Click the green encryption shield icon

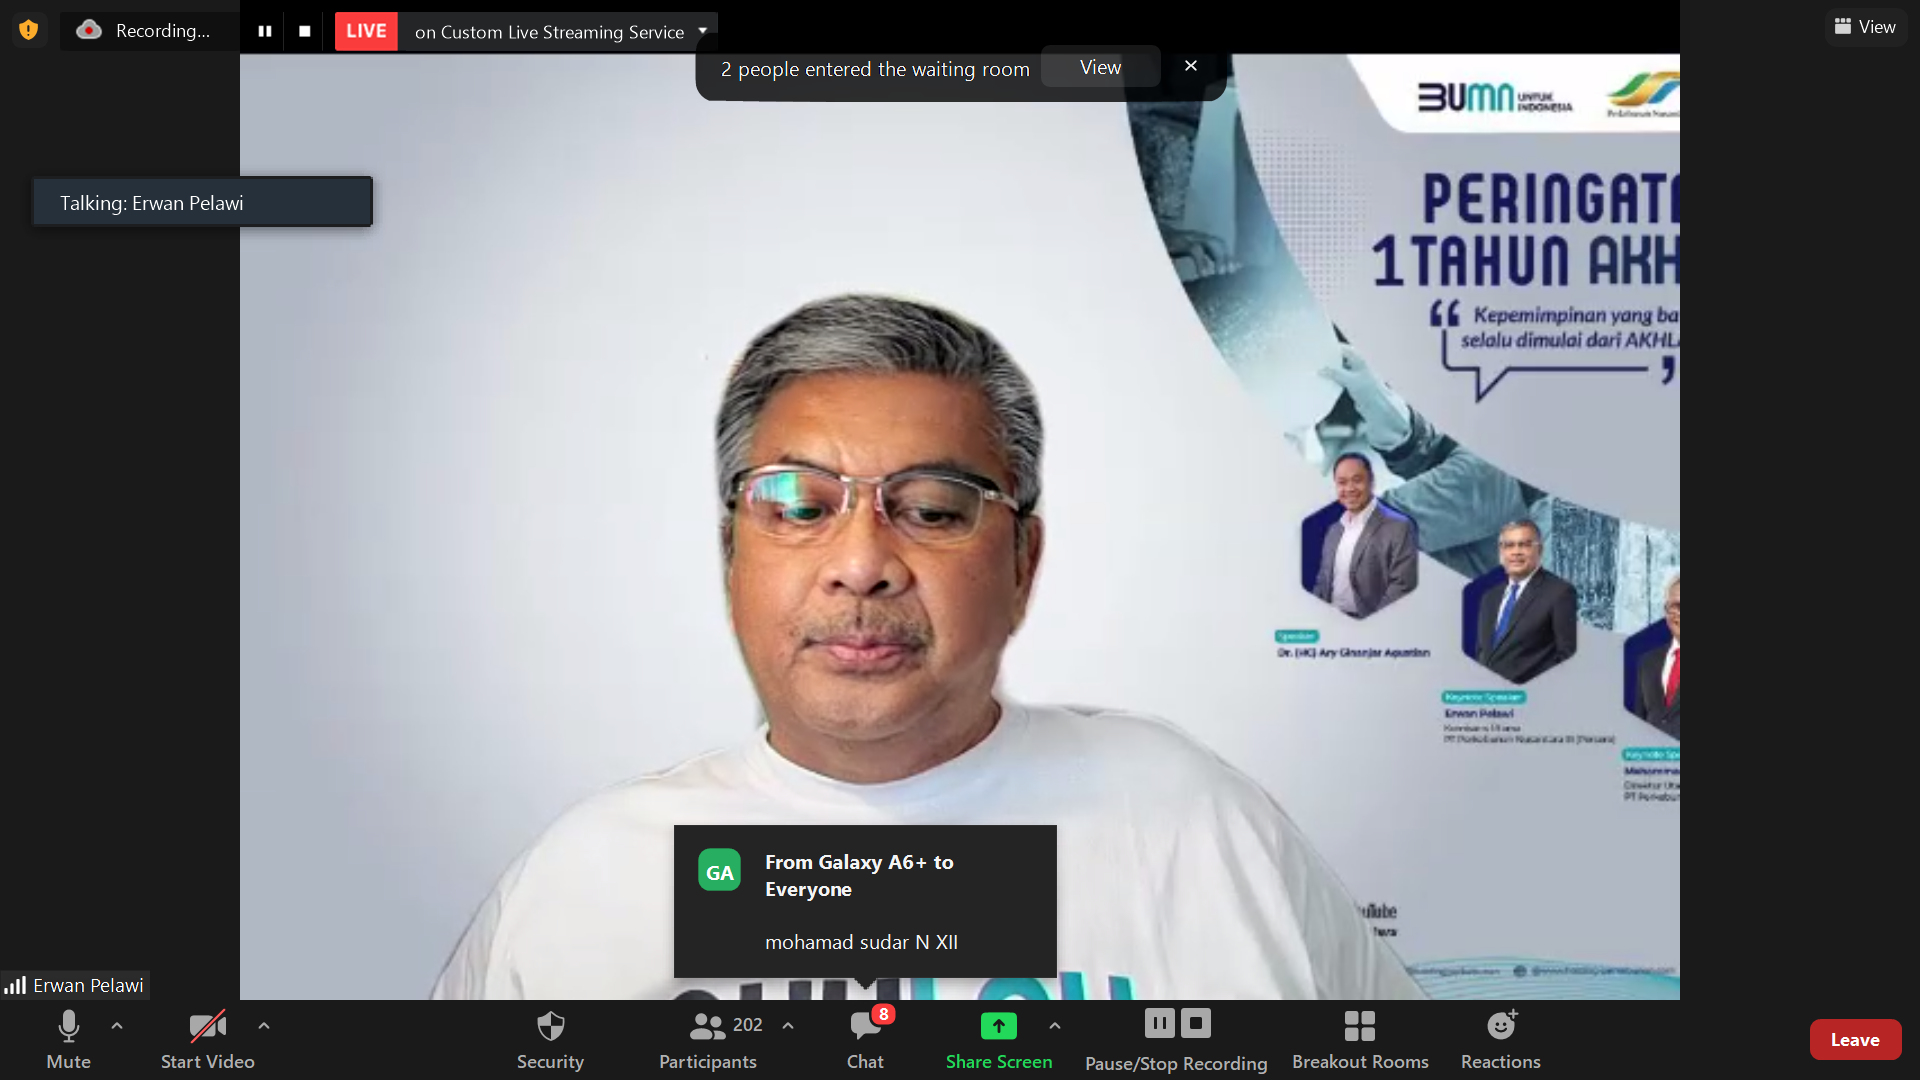(x=29, y=30)
